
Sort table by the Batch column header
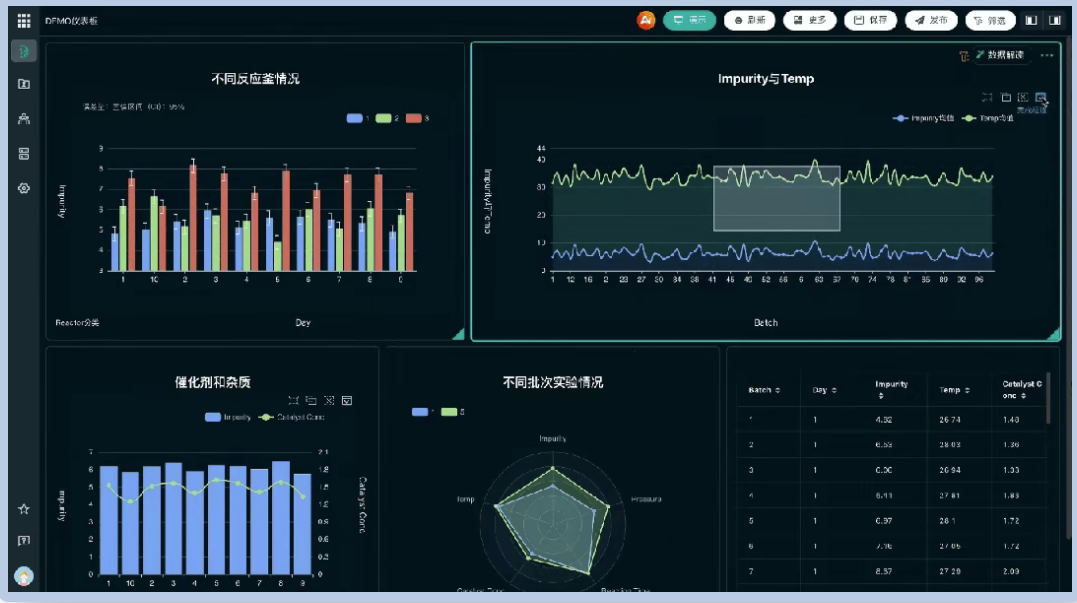point(764,390)
